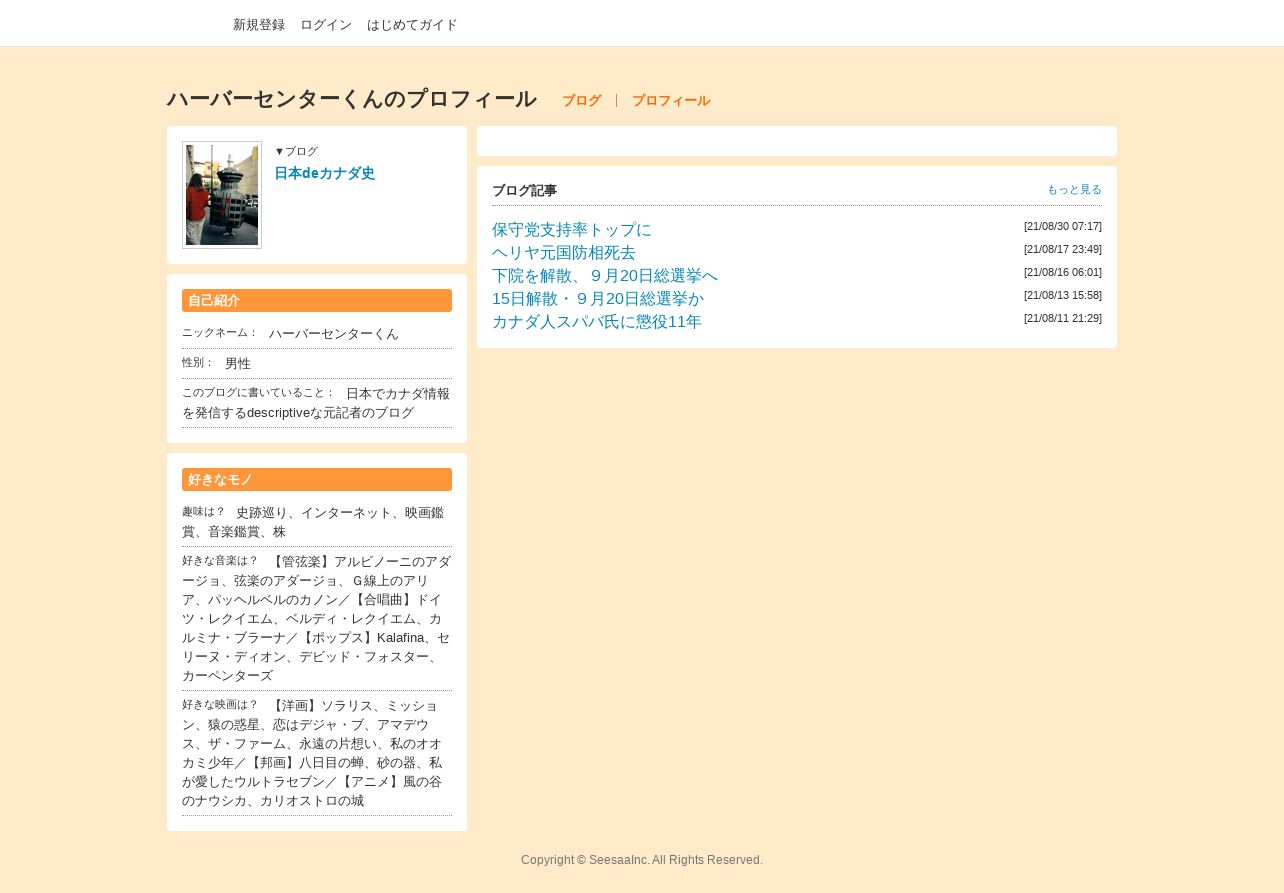This screenshot has width=1284, height=893.
Task: Select the date [21/08/13 15:58]
Action: point(1063,296)
